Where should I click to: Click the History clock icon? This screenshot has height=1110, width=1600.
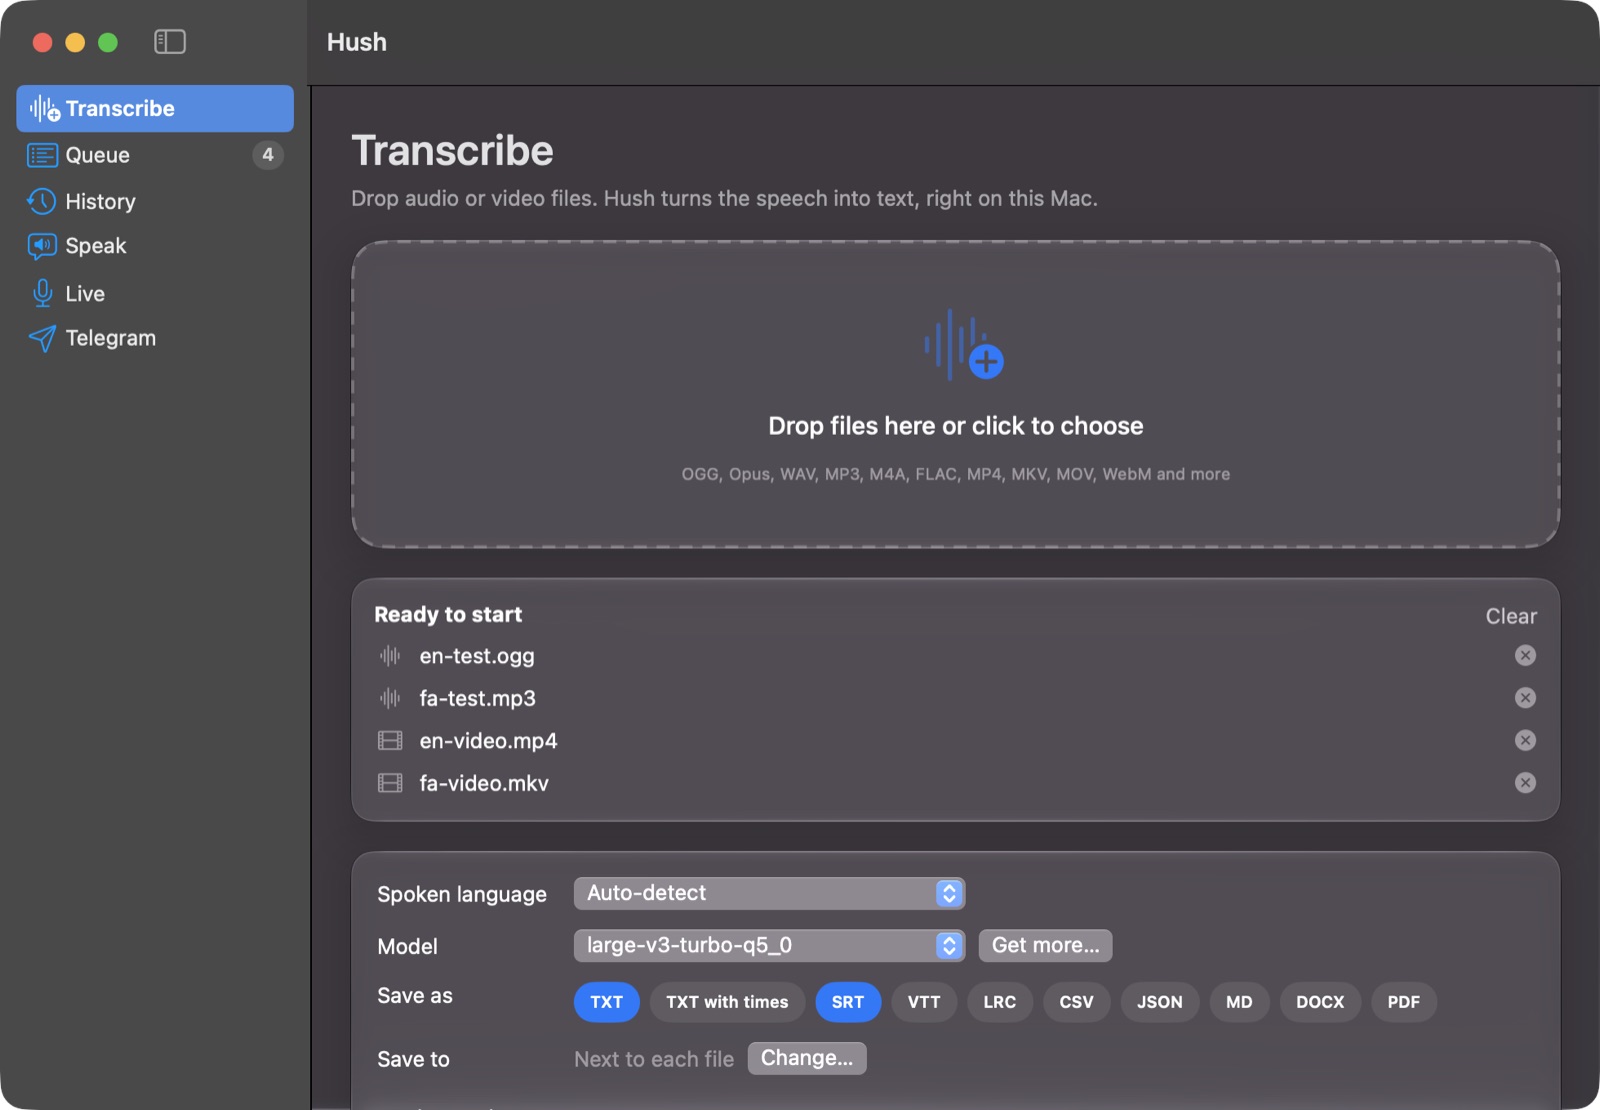pyautogui.click(x=42, y=201)
